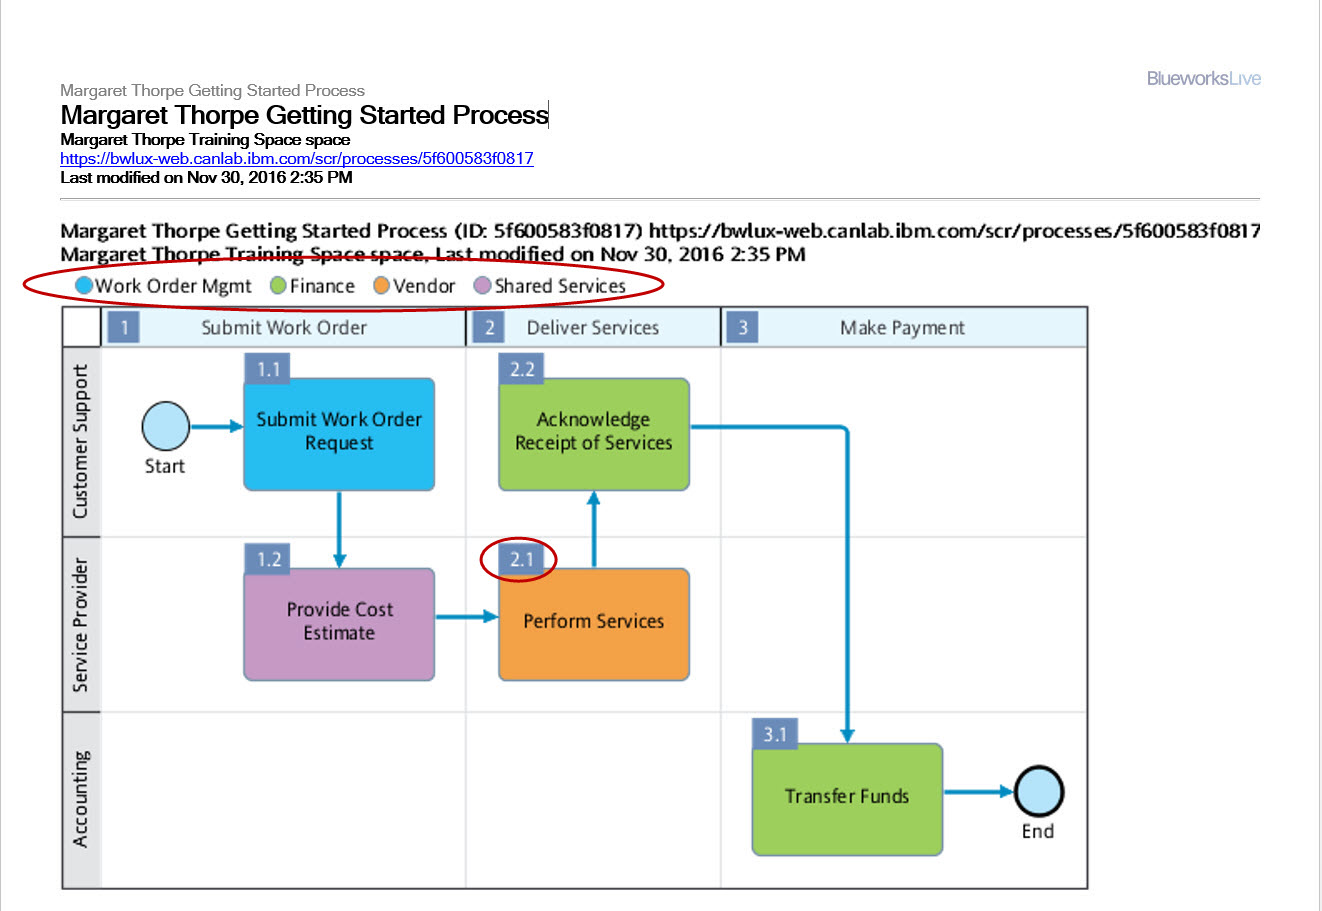Click the 2.2 activity number badge

pyautogui.click(x=521, y=369)
